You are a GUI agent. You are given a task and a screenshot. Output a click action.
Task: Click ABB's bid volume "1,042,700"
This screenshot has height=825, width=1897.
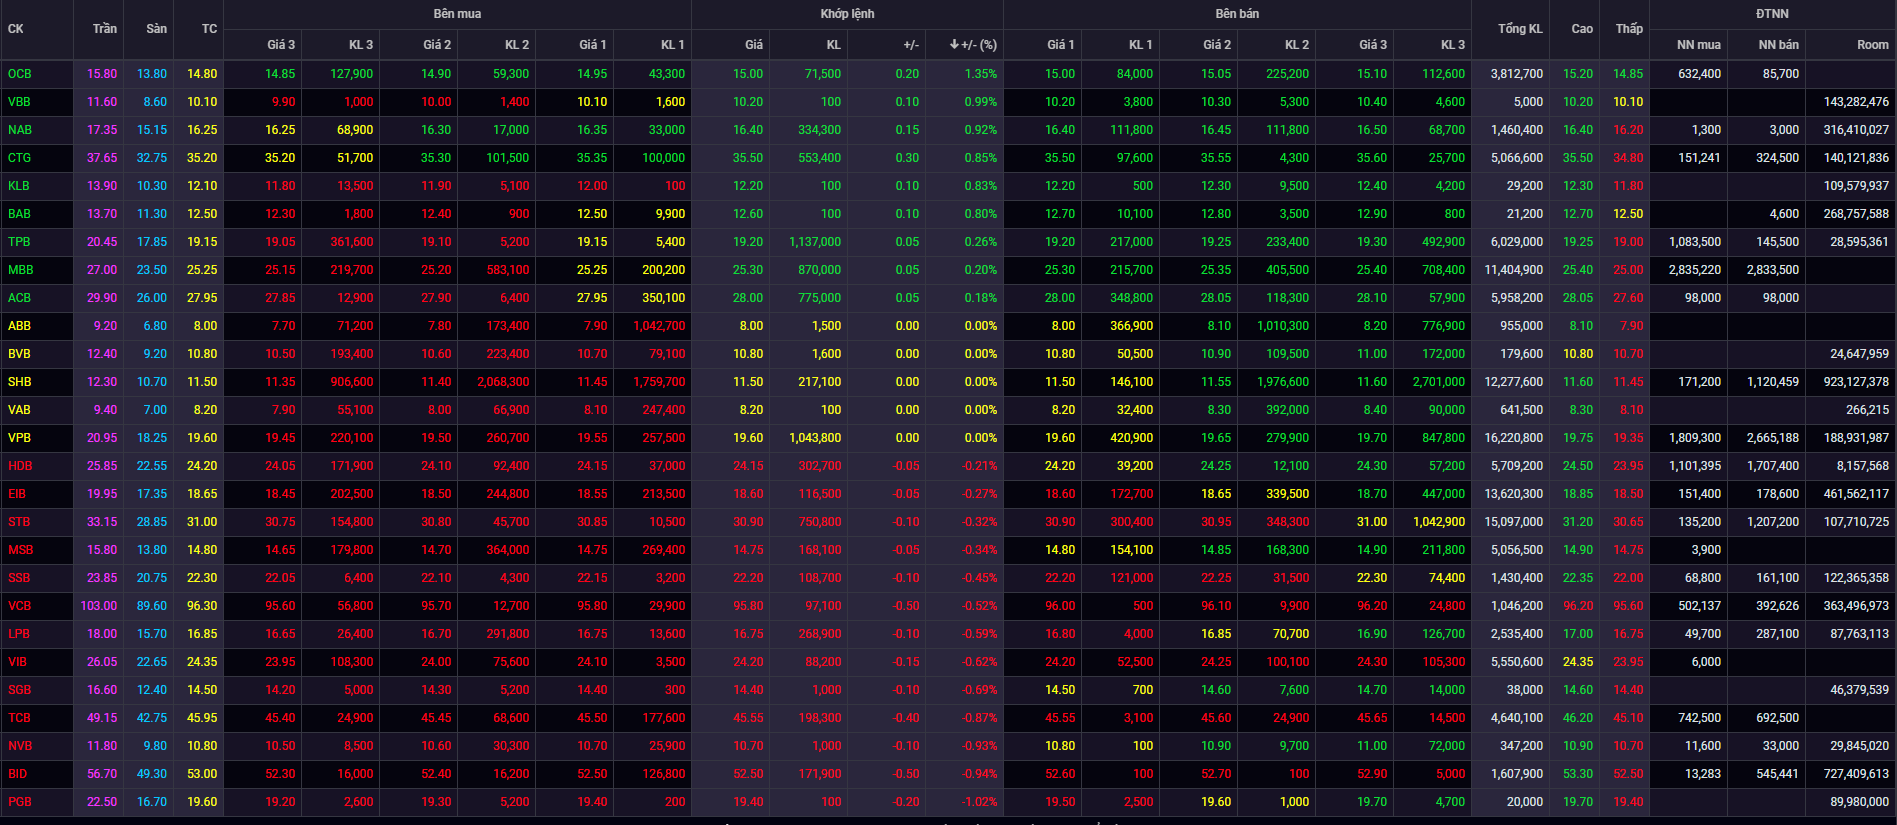point(659,326)
